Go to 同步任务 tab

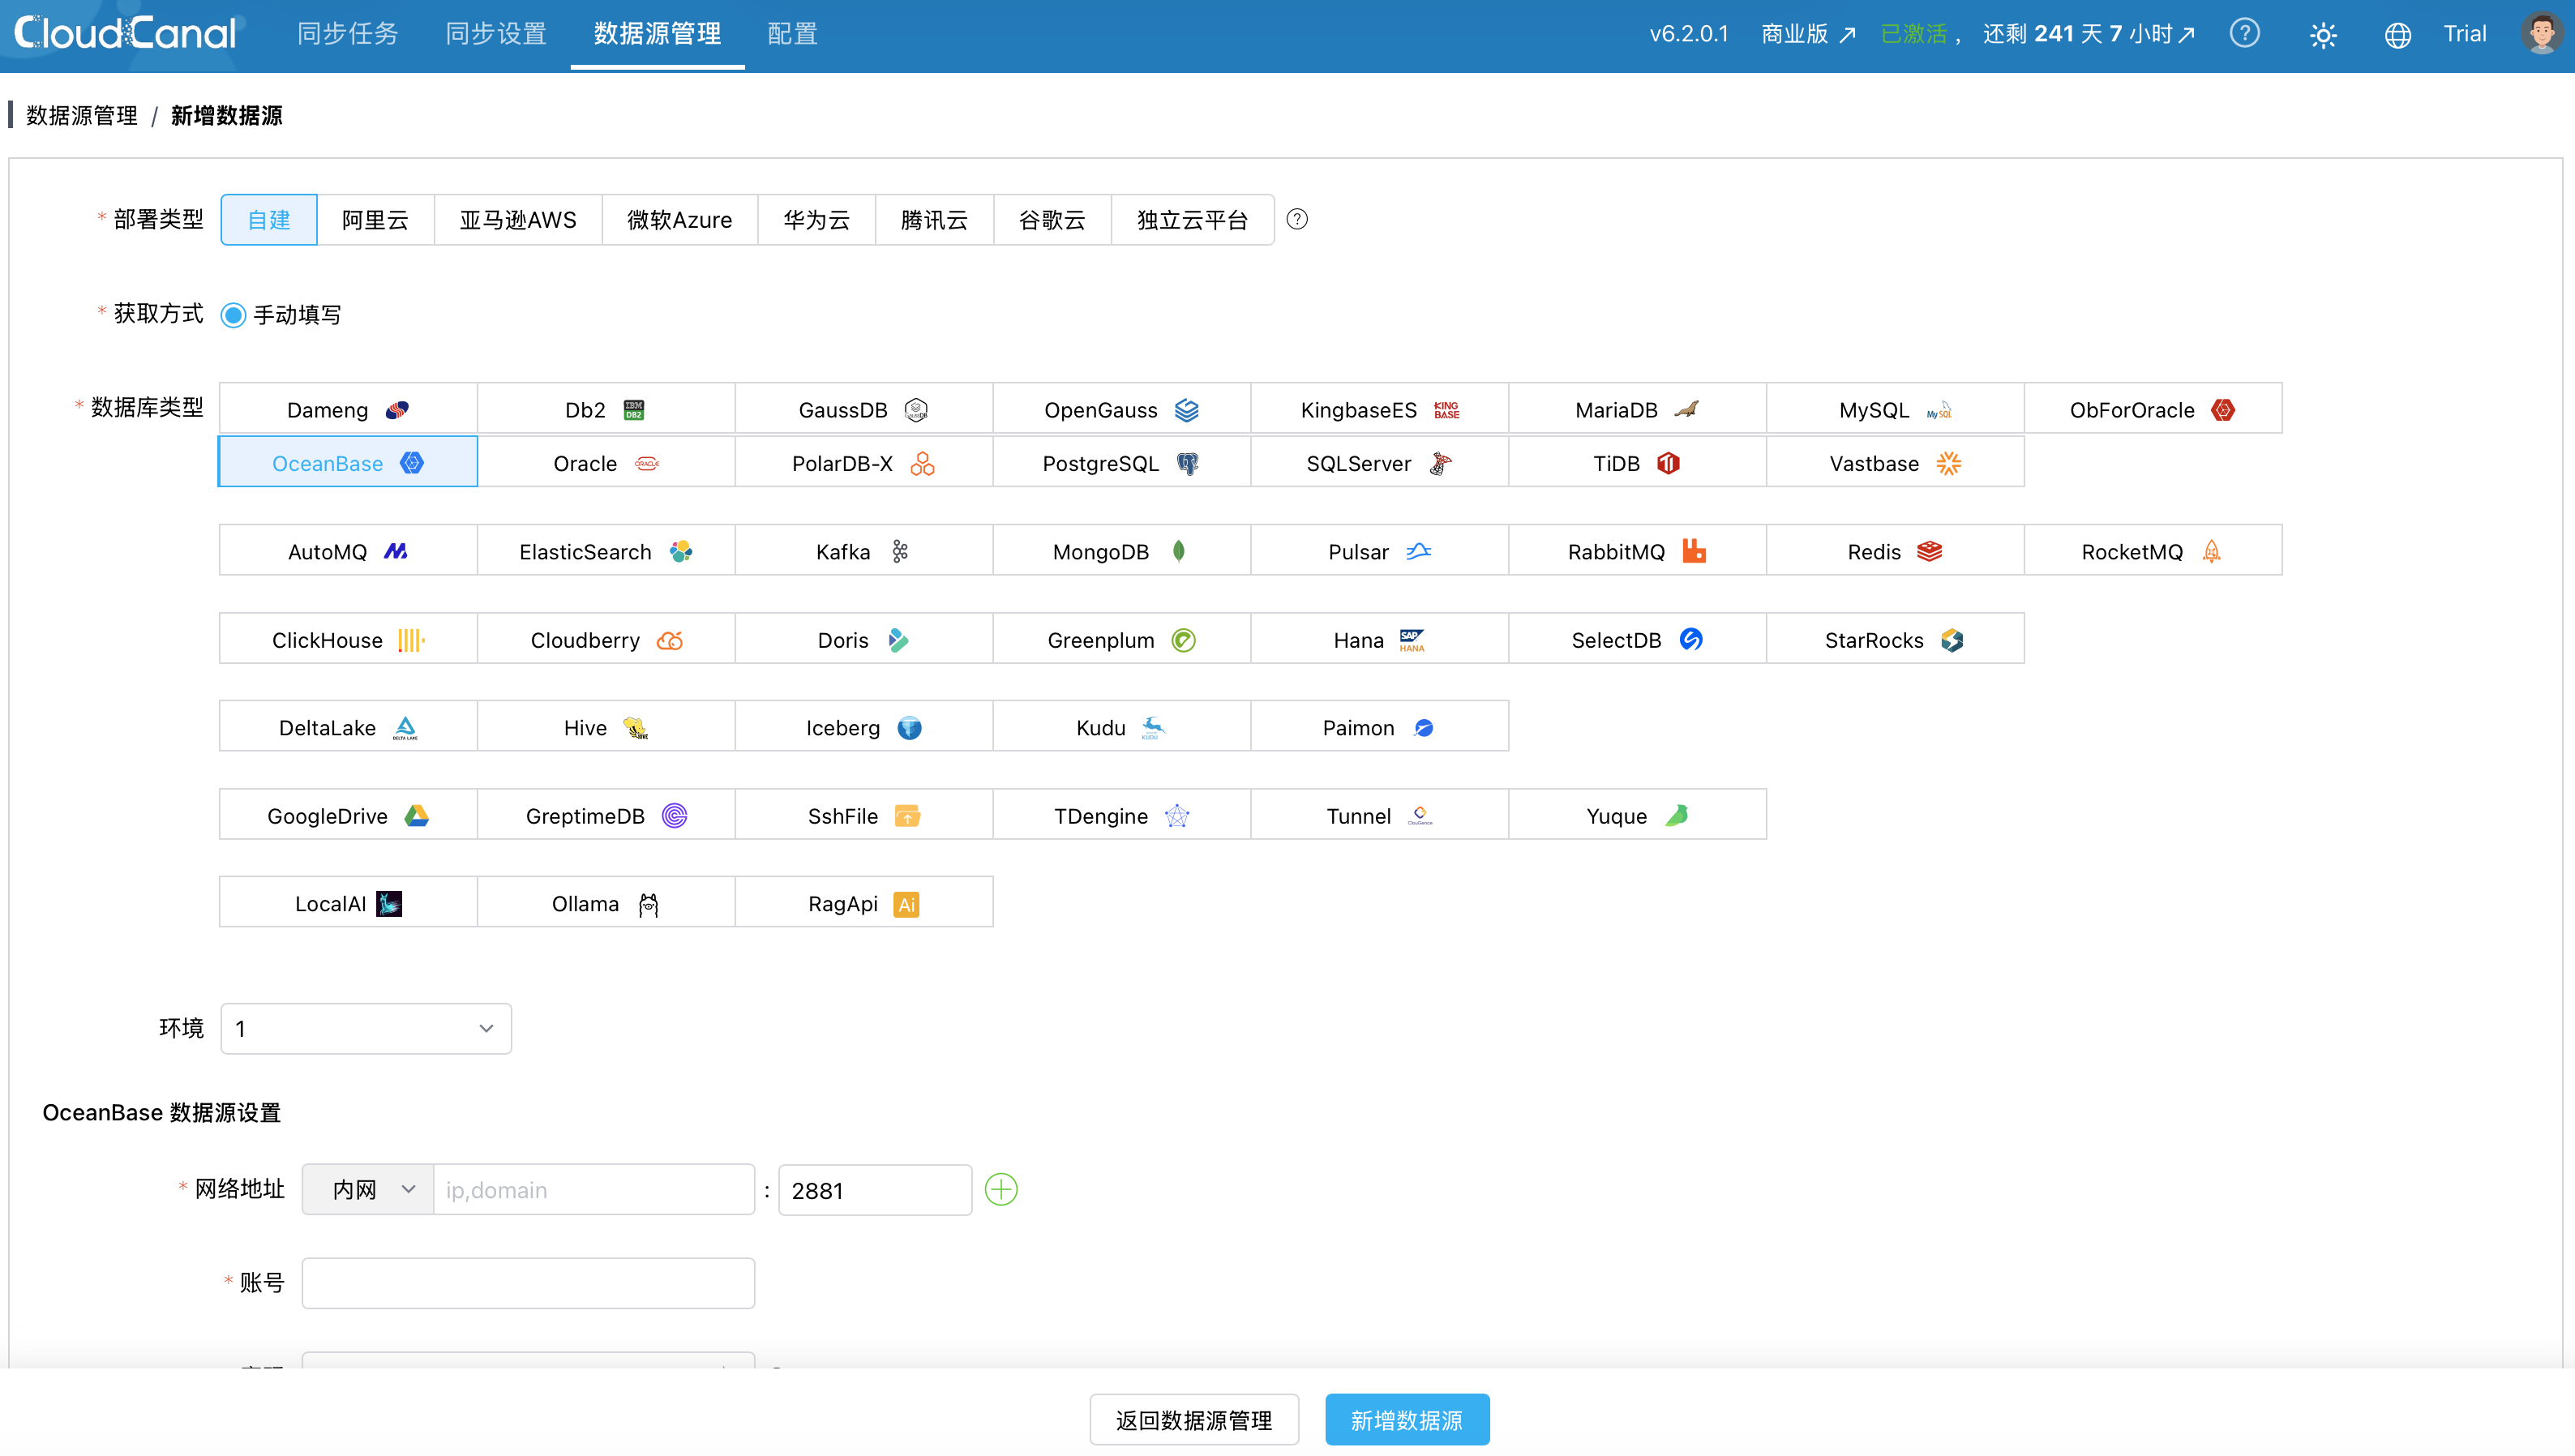click(348, 34)
